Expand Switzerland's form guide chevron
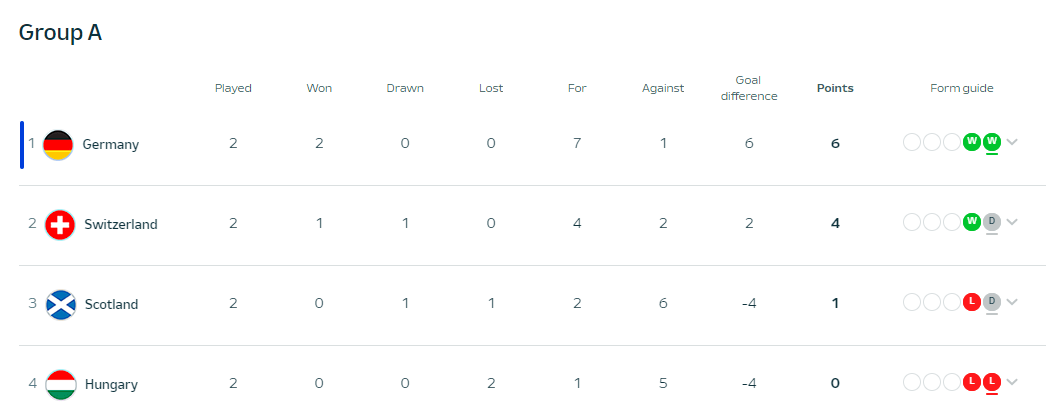Screen dimensions: 1062x420 tap(1012, 222)
